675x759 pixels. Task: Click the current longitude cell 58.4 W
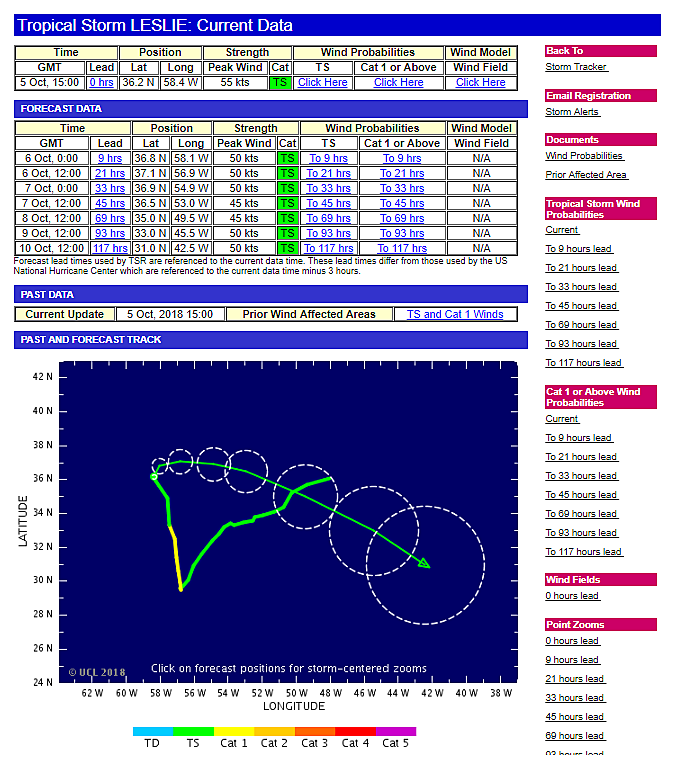point(181,83)
